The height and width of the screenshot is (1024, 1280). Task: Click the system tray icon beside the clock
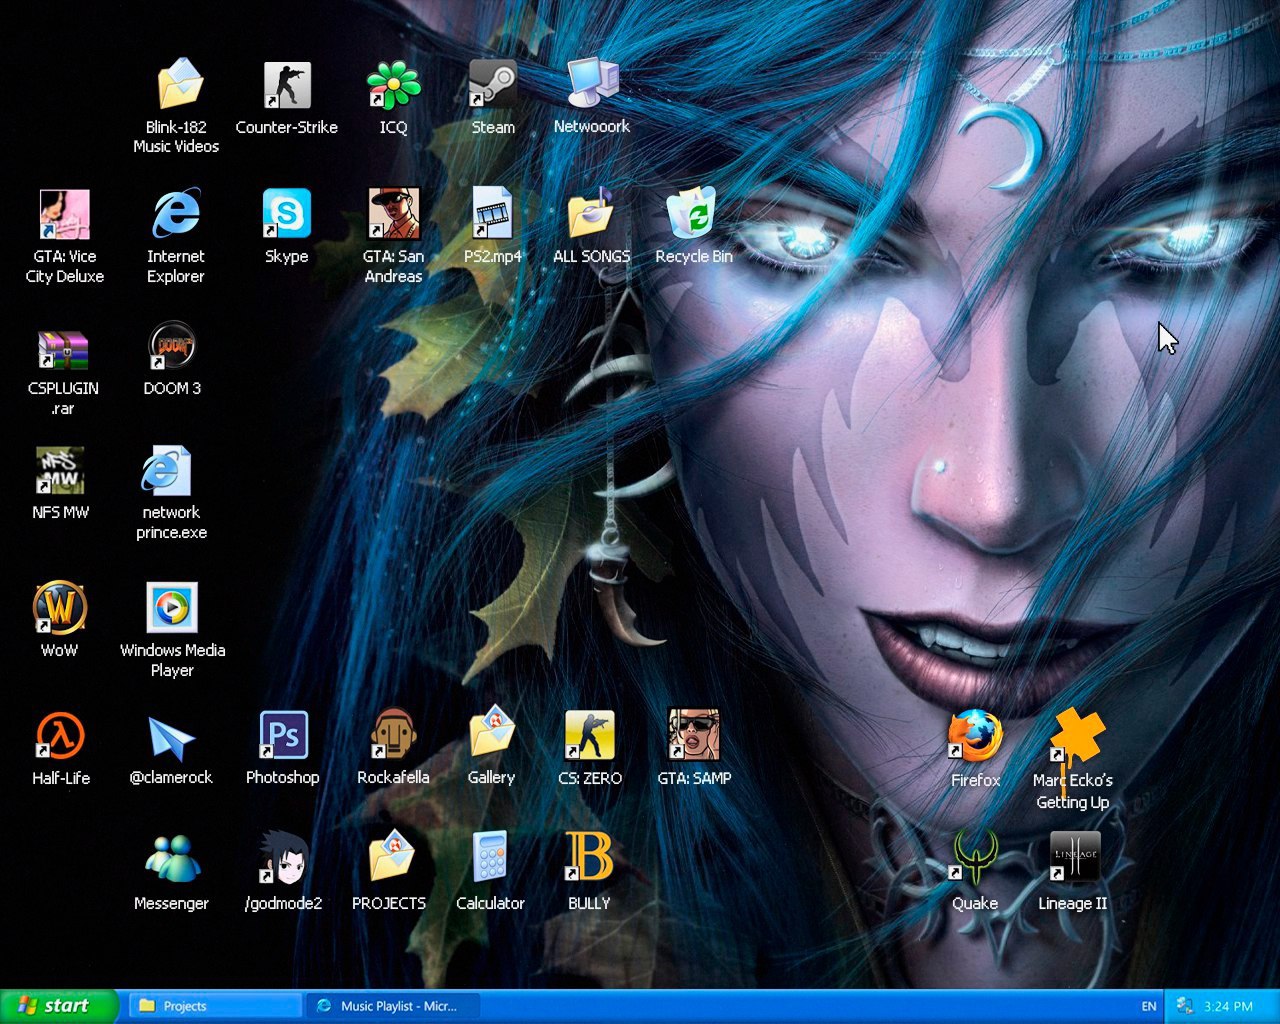click(1185, 1006)
